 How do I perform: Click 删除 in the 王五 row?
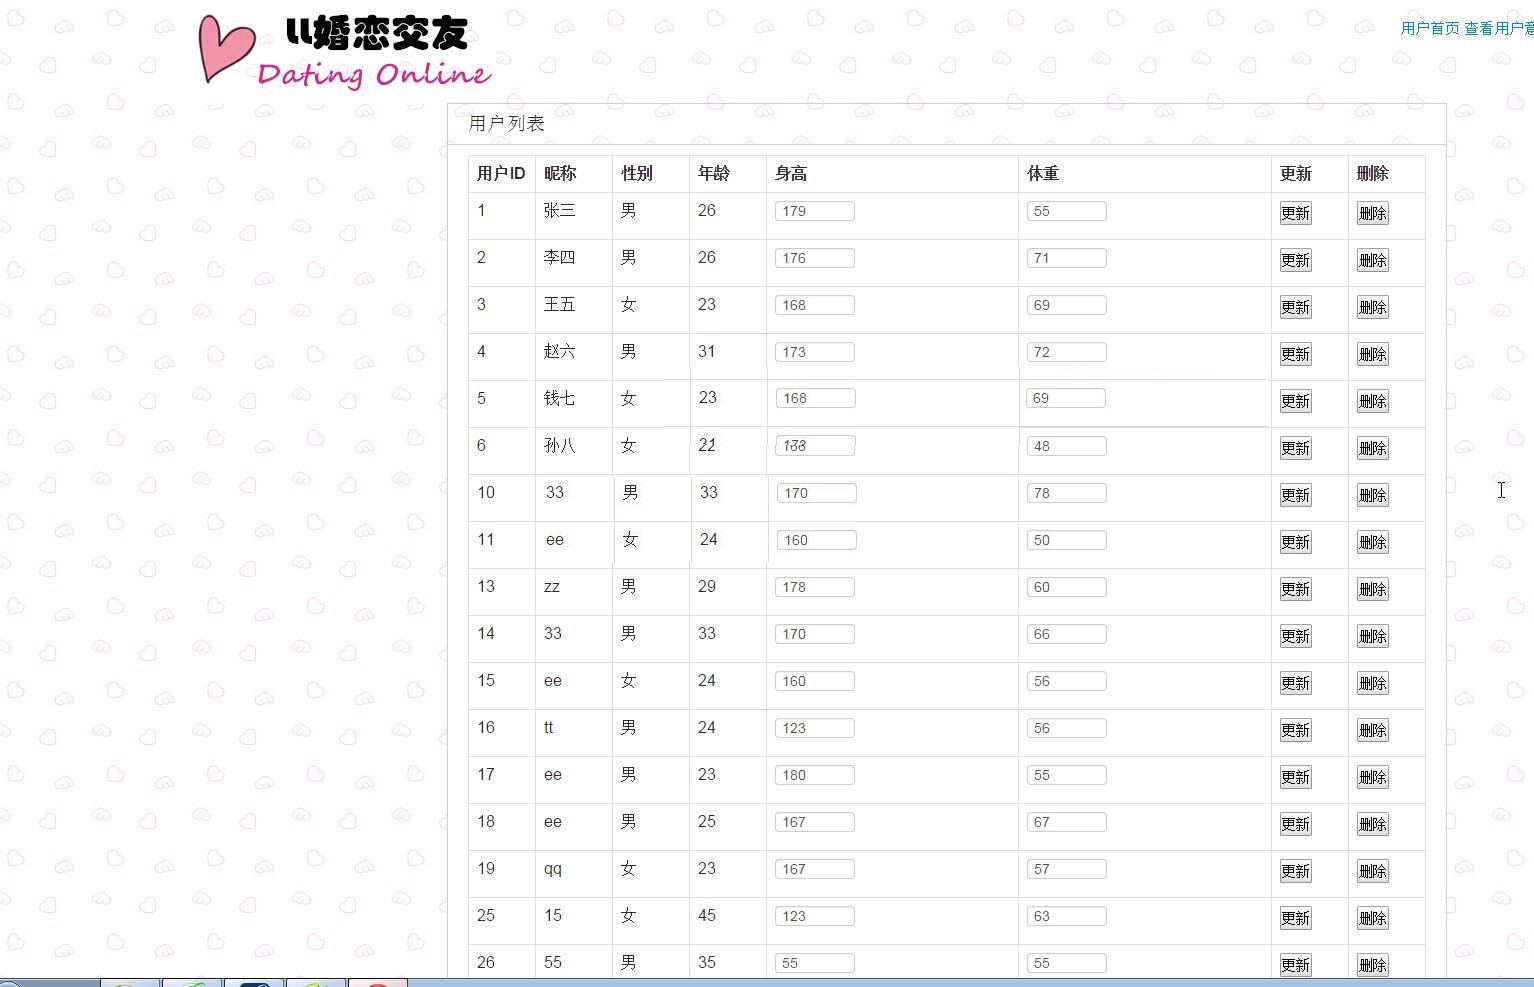1372,307
